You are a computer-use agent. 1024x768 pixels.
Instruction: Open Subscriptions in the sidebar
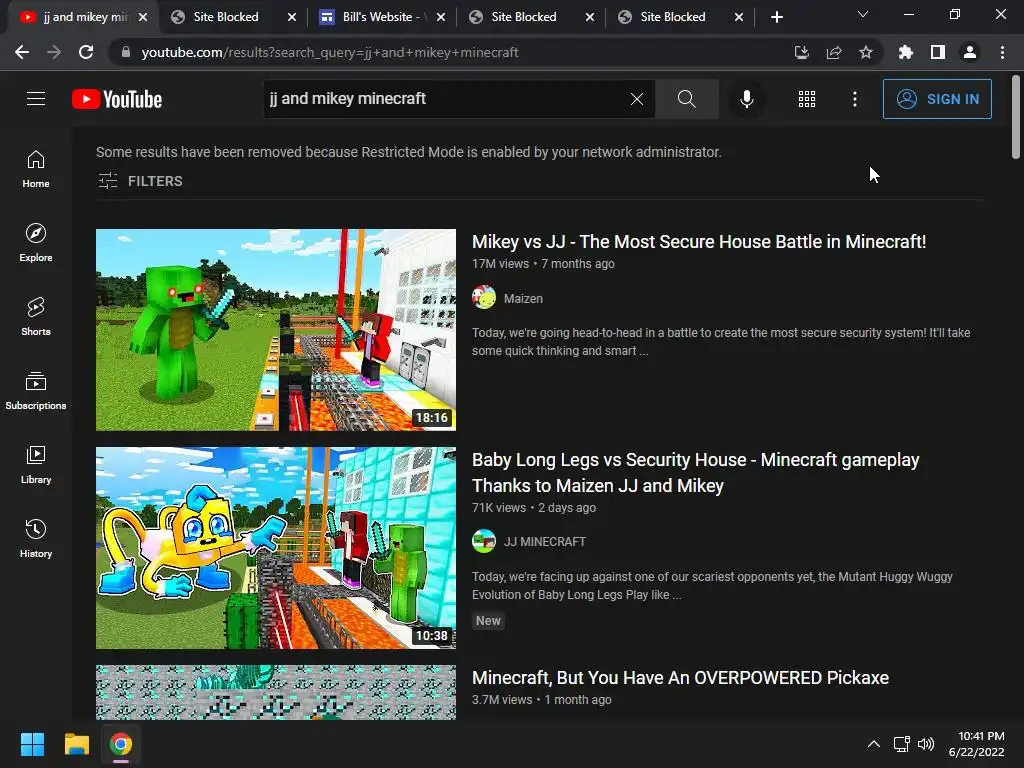(36, 390)
